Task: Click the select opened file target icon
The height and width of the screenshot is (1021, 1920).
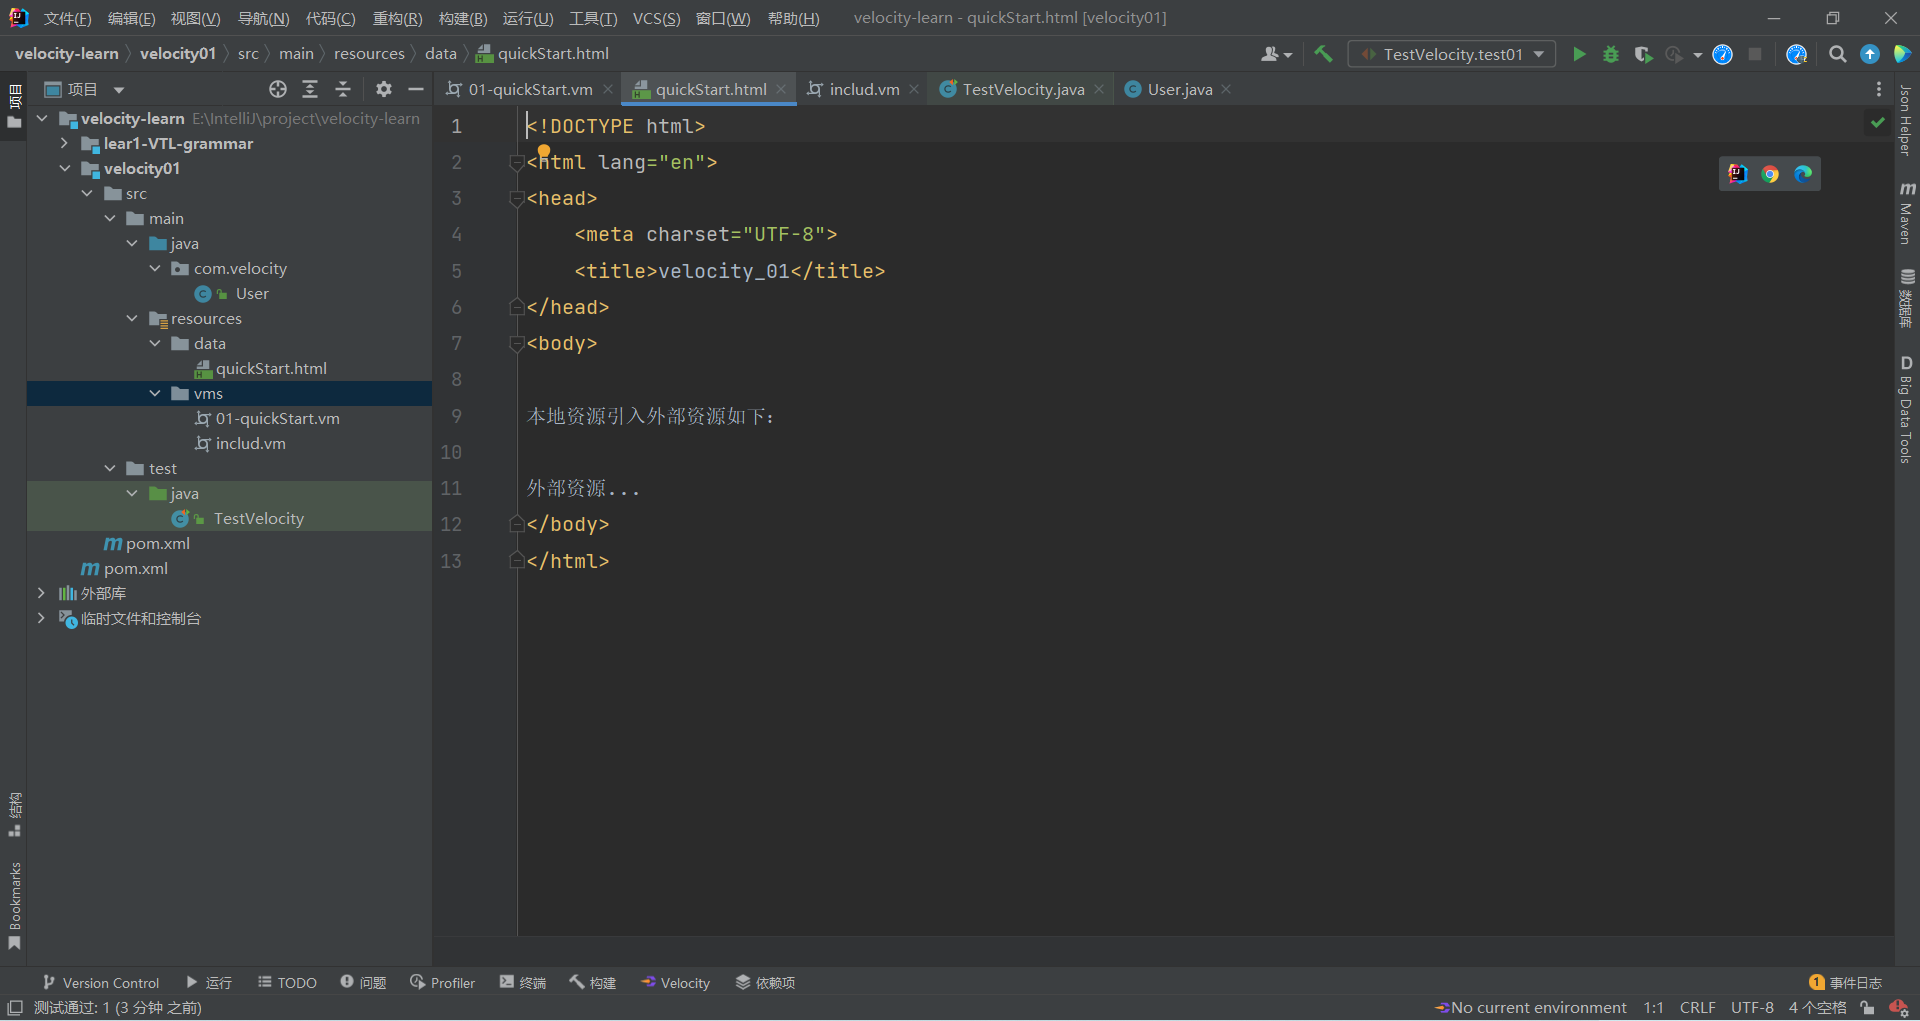Action: pos(278,89)
